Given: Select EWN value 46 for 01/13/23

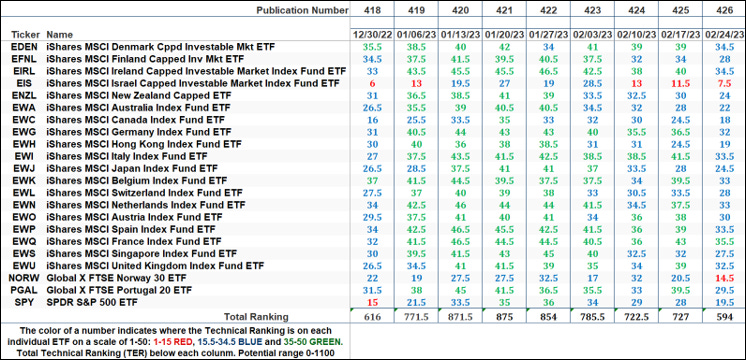Looking at the screenshot, I should coord(461,205).
